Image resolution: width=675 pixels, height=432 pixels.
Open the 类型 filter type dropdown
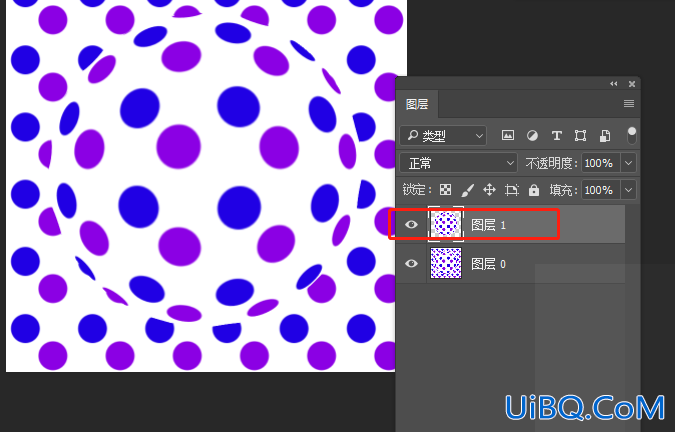point(443,136)
